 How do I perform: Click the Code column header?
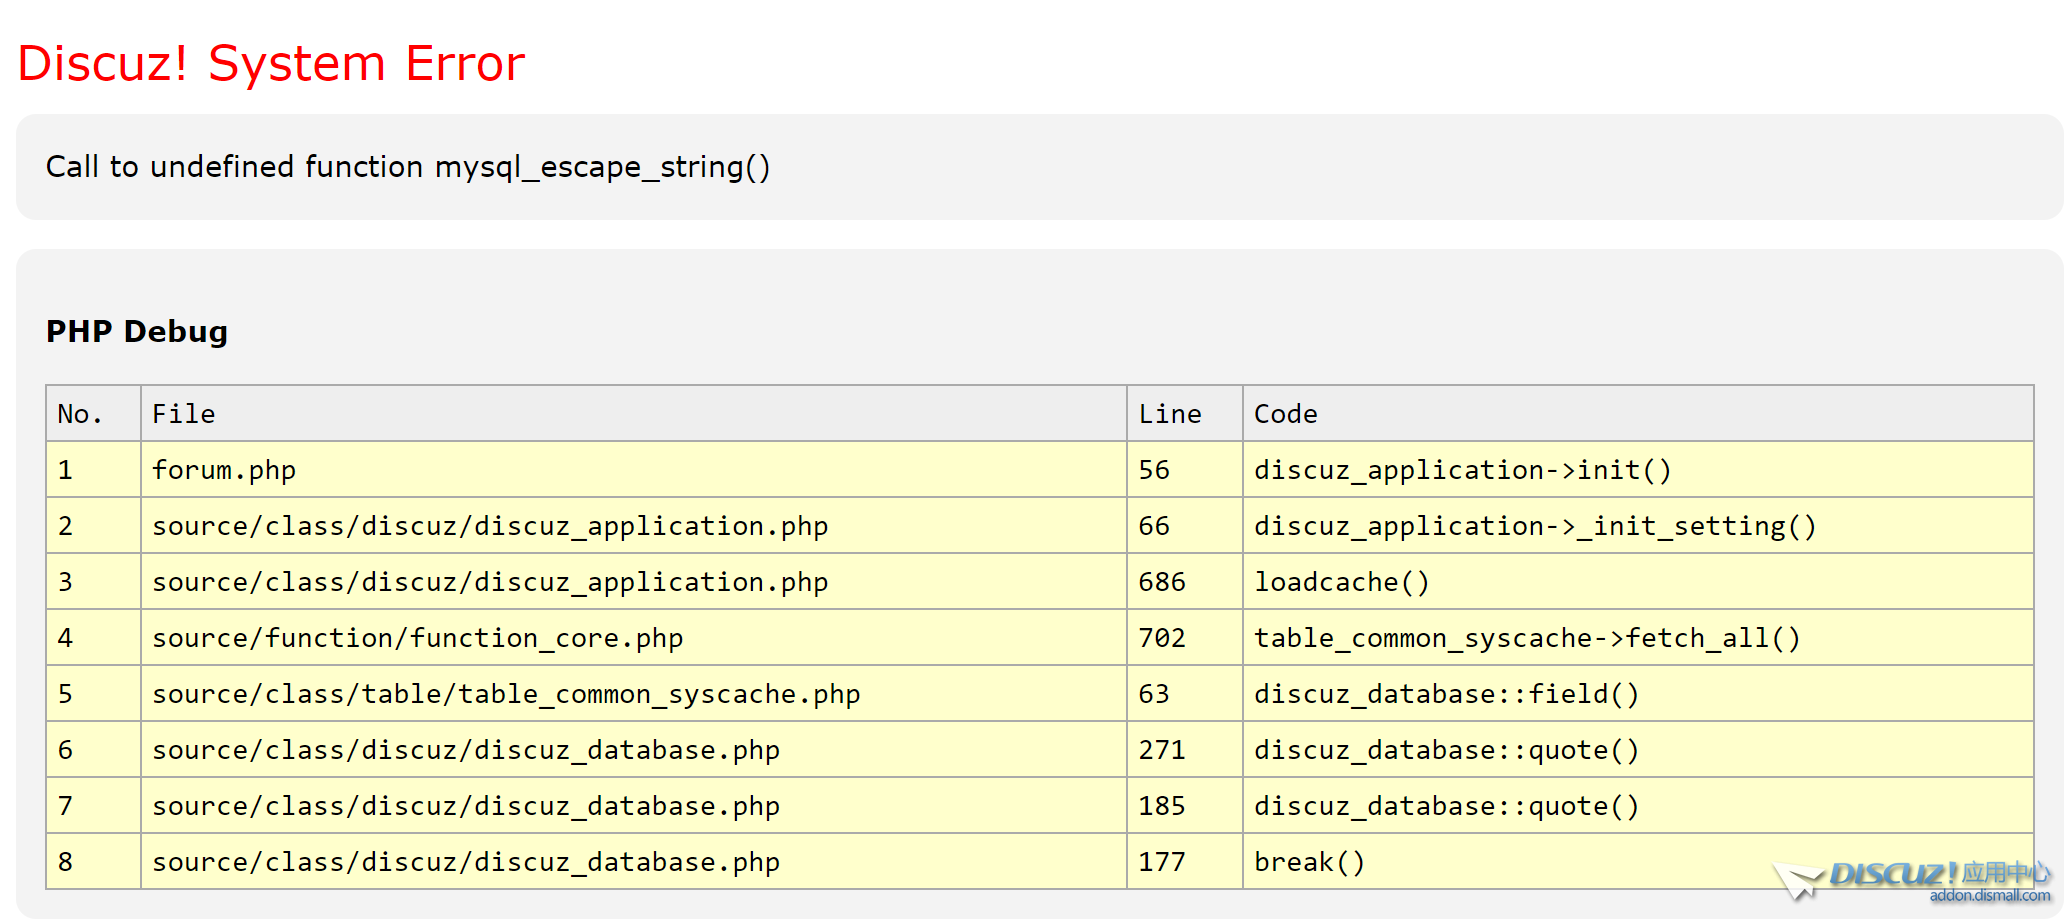(1286, 414)
